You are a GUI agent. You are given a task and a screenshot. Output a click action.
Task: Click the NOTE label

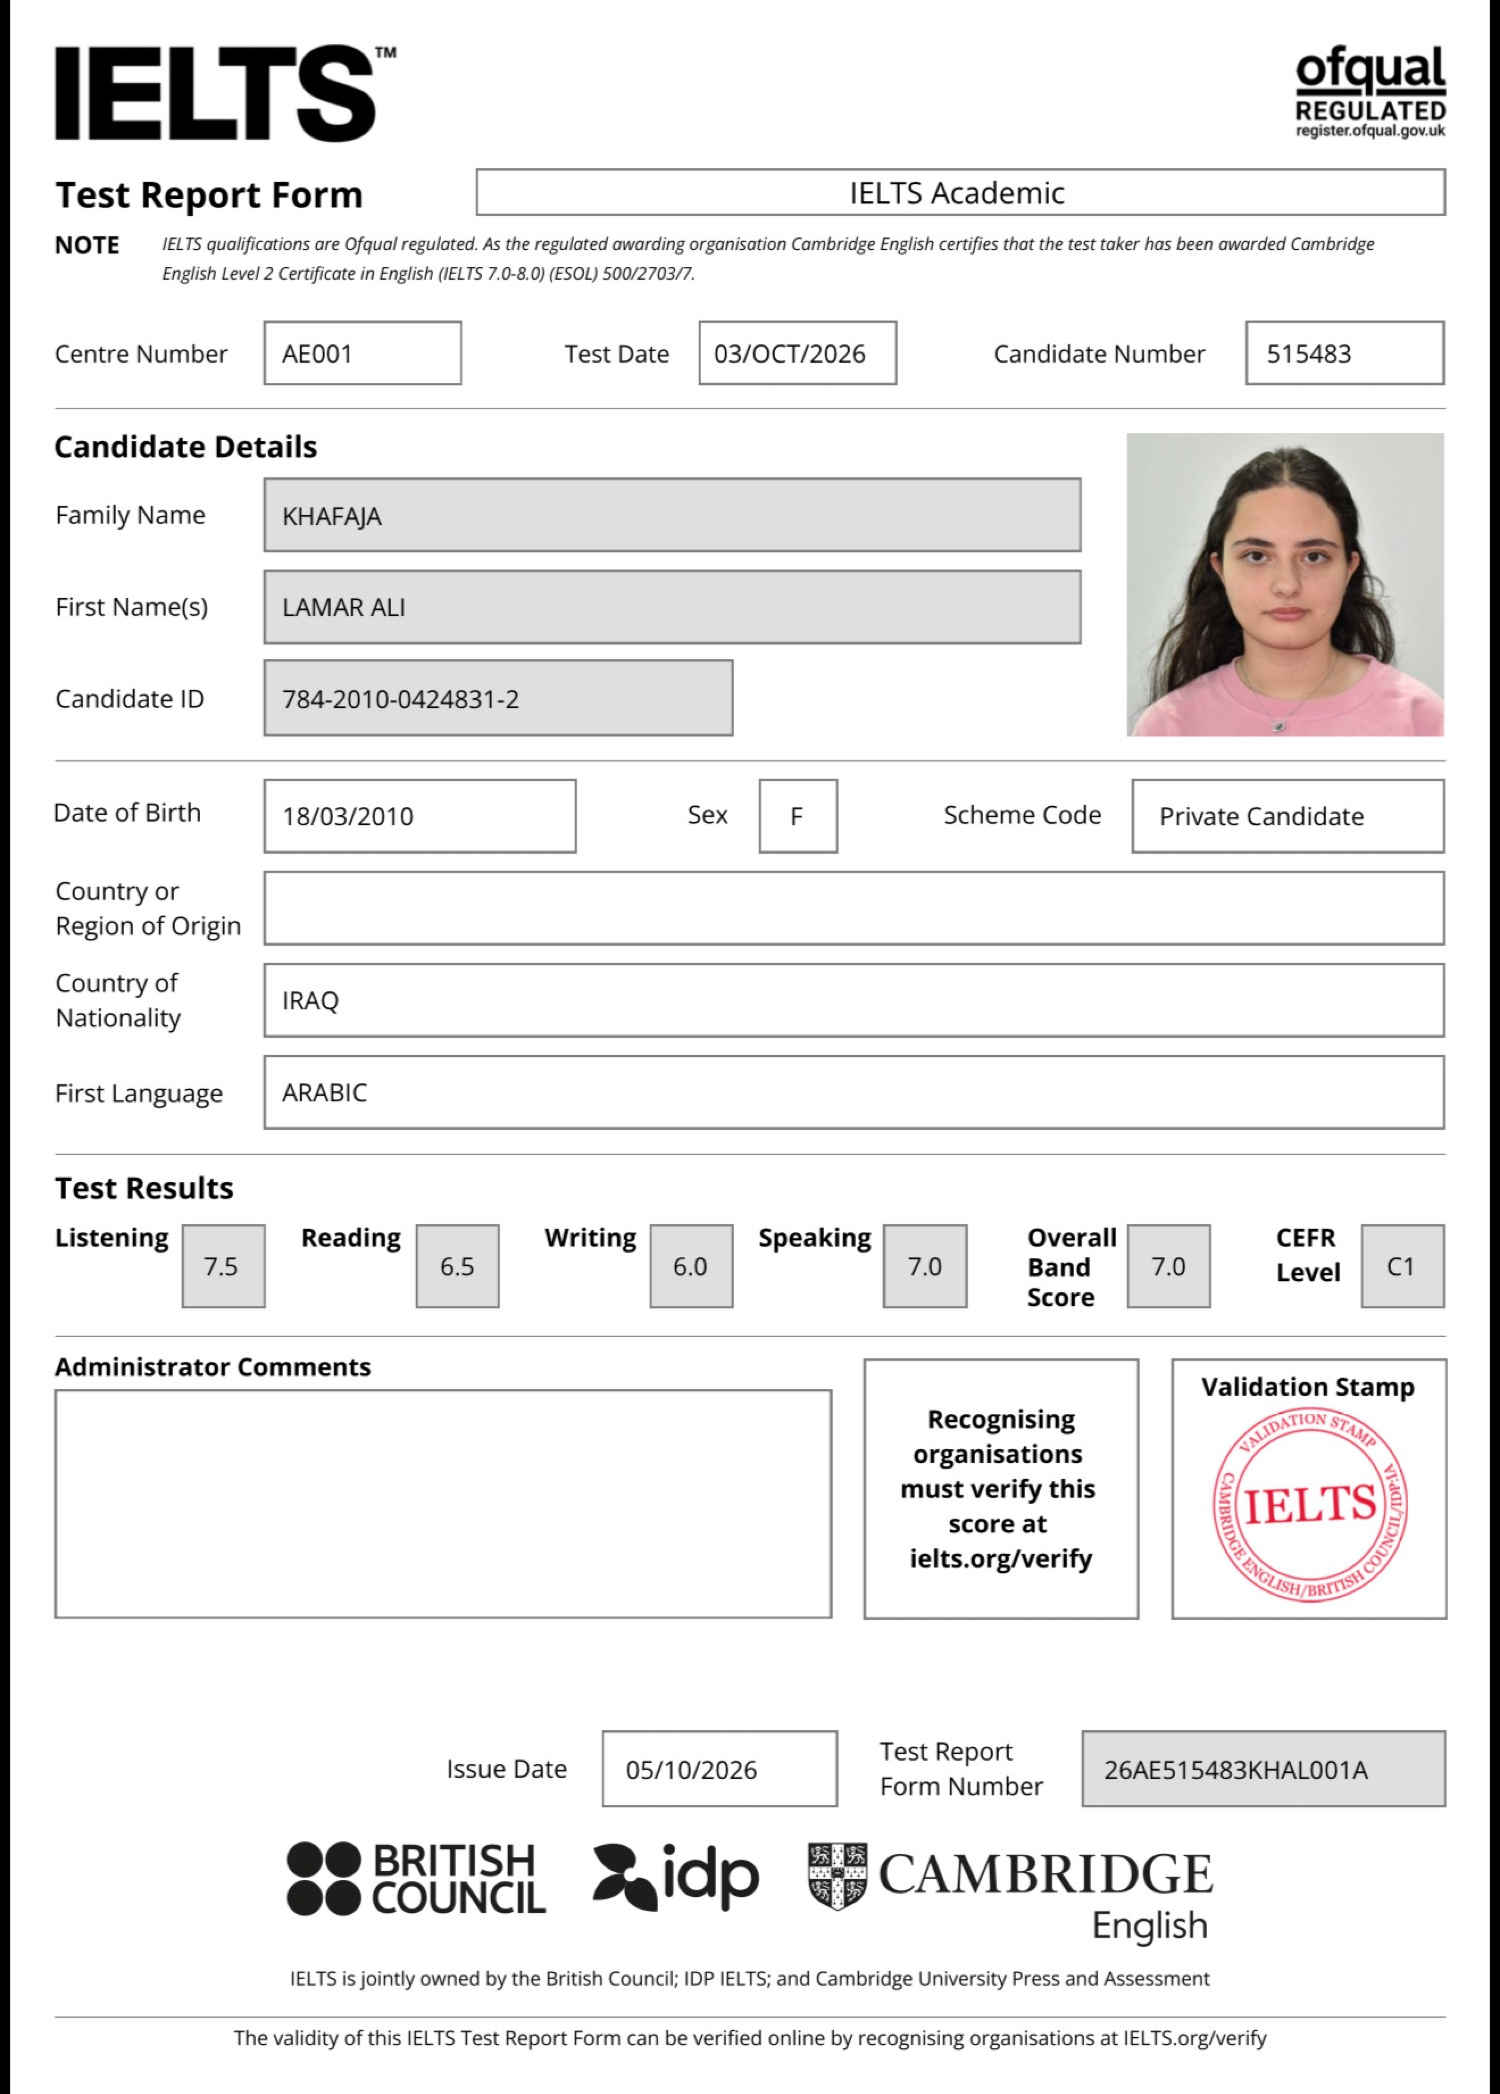pyautogui.click(x=87, y=245)
